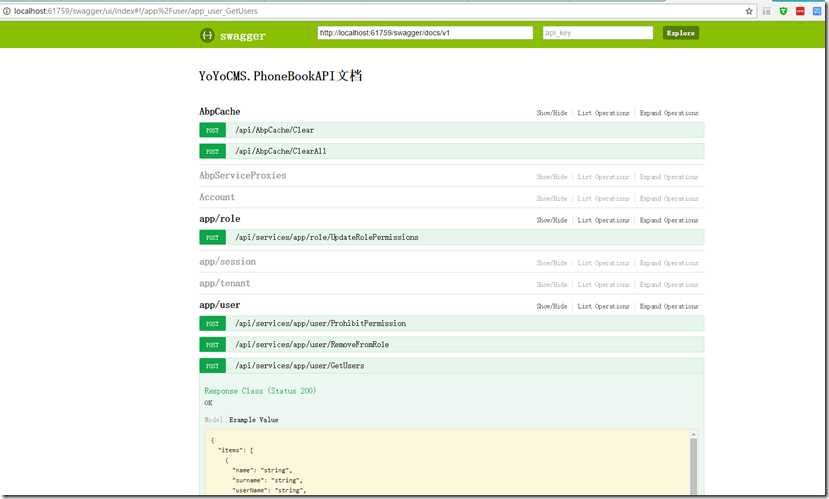Click Show/Hide for app/tenant
The width and height of the screenshot is (829, 499).
551,285
